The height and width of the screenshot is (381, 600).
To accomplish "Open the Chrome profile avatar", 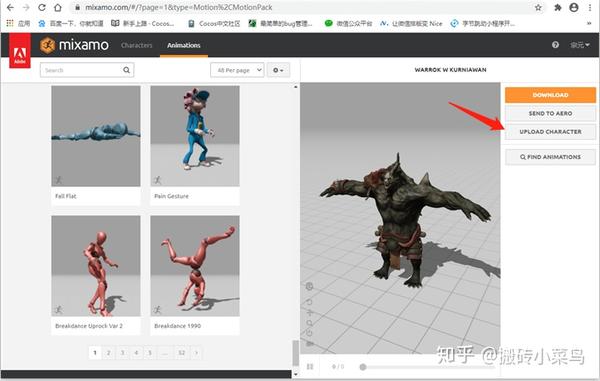I will [x=574, y=7].
